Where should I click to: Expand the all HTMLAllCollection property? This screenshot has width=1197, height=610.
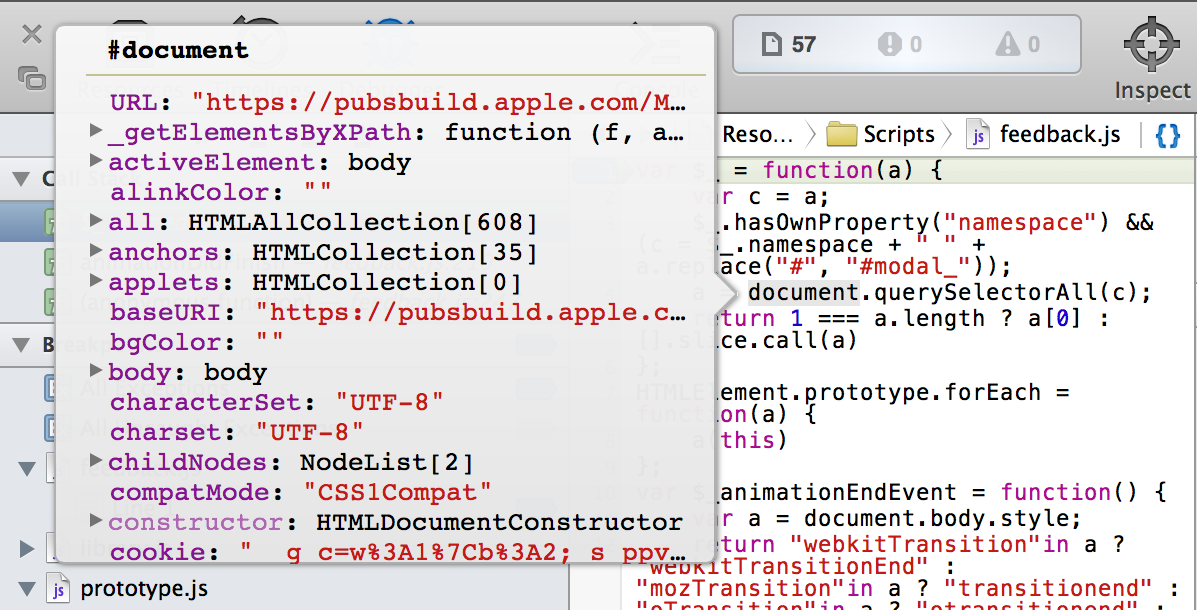click(x=96, y=221)
